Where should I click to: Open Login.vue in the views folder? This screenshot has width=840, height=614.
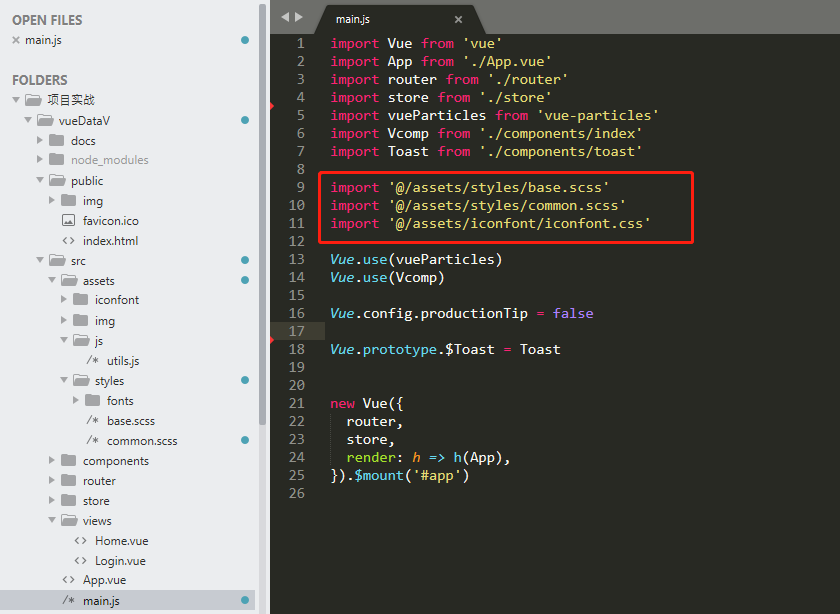(121, 561)
